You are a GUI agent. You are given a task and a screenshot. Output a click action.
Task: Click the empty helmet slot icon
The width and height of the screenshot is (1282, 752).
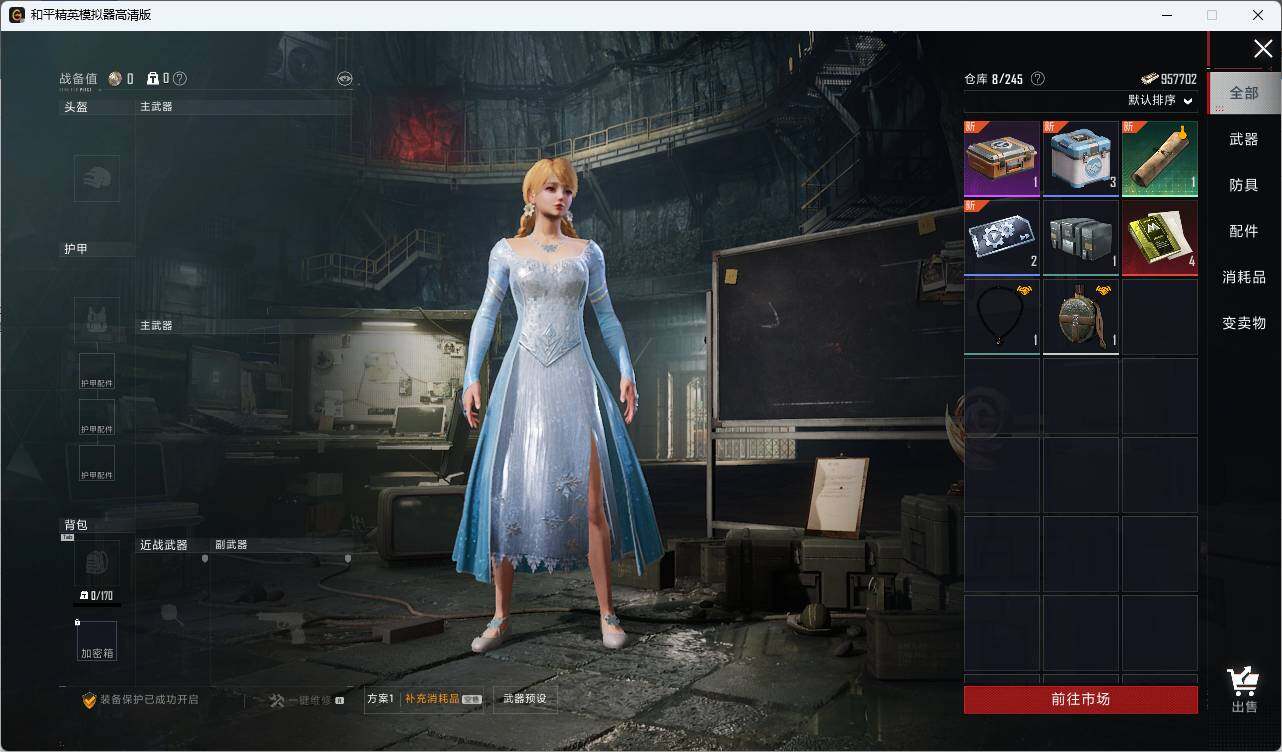click(x=97, y=179)
